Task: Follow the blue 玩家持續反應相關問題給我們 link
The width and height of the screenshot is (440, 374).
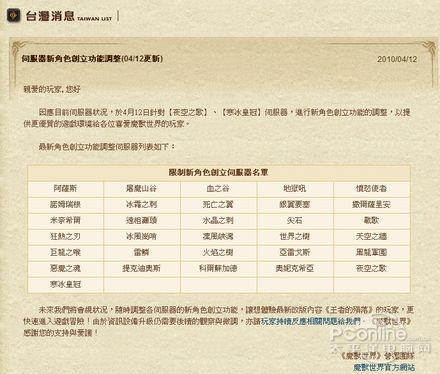Action: coord(311,321)
